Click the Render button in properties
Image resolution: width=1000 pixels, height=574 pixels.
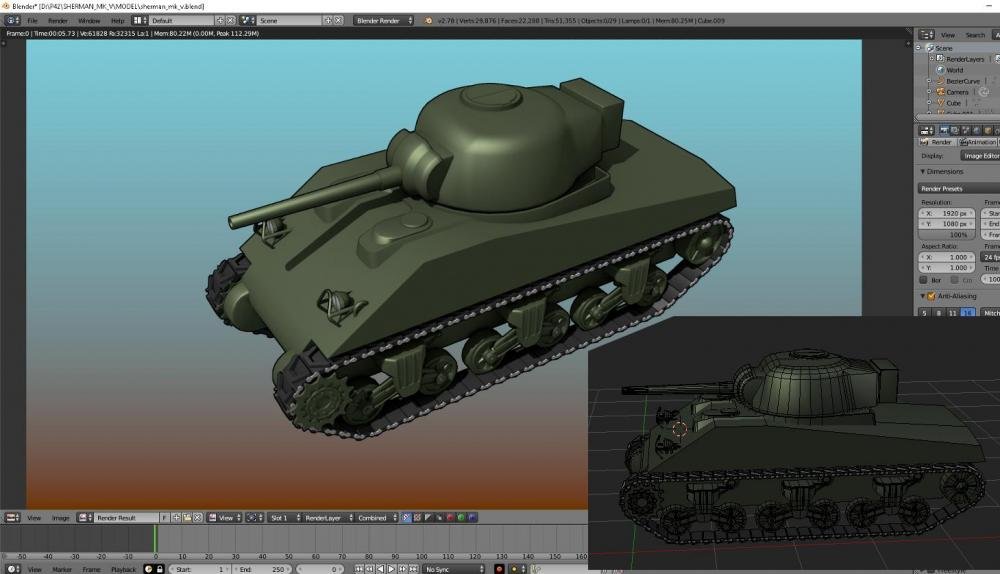[x=937, y=142]
